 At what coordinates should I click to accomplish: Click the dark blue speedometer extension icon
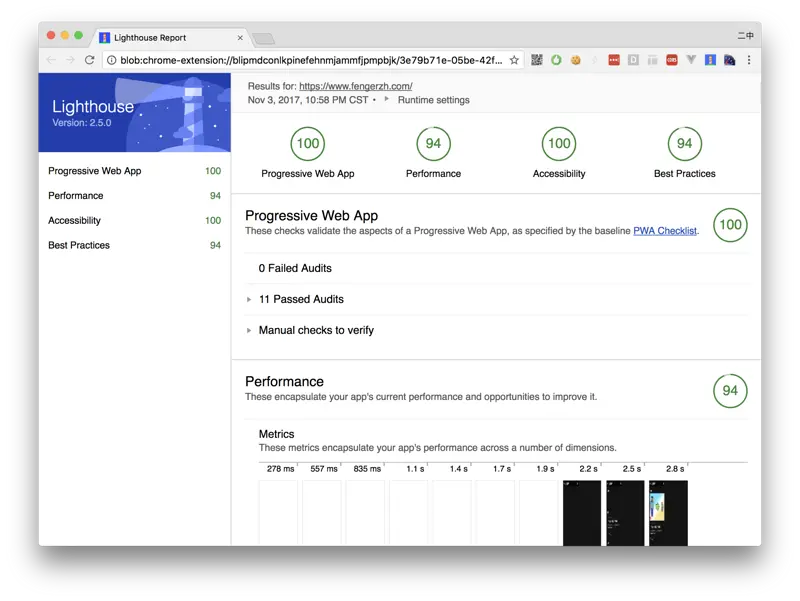[730, 60]
